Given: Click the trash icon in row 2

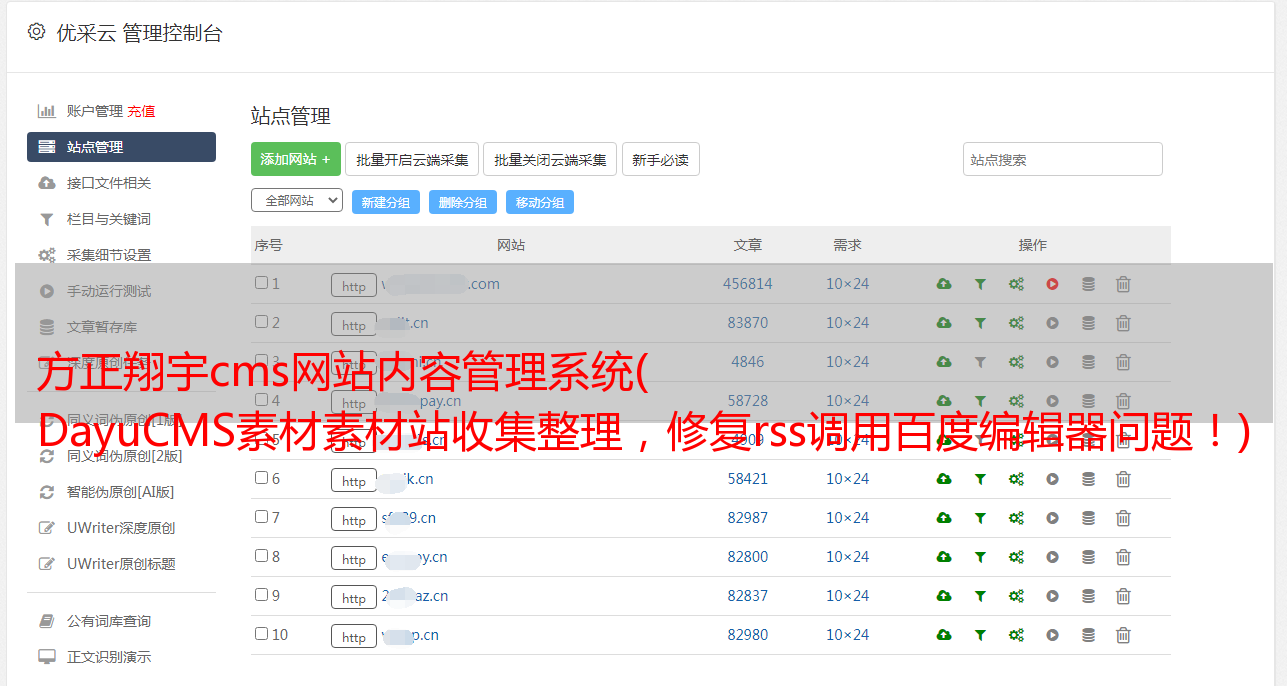Looking at the screenshot, I should click(x=1123, y=323).
